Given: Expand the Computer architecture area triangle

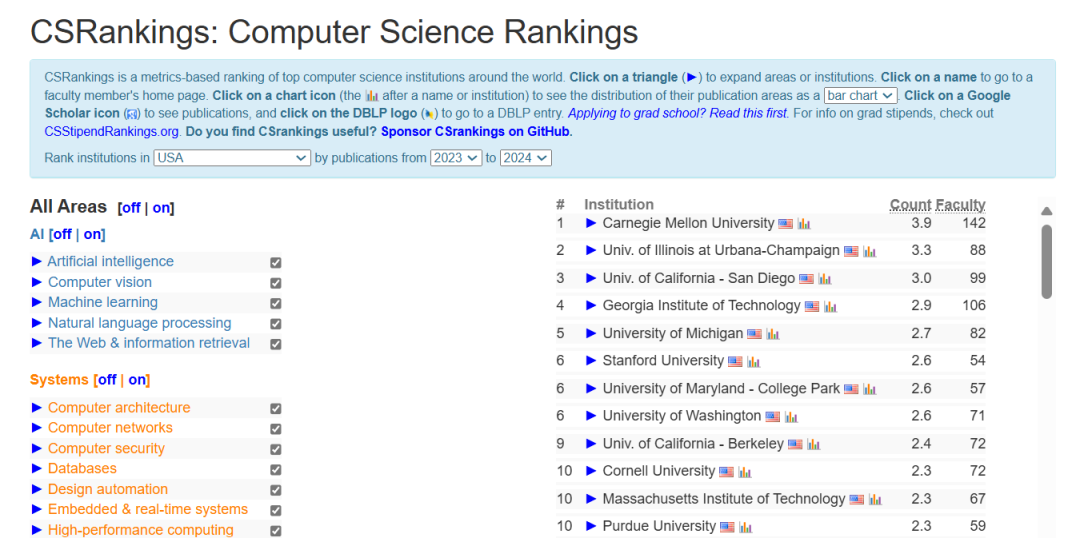Looking at the screenshot, I should 37,408.
